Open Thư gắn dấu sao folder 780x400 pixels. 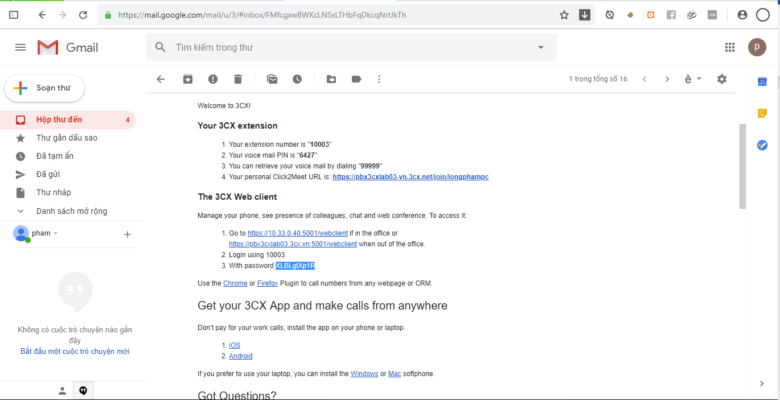point(68,138)
